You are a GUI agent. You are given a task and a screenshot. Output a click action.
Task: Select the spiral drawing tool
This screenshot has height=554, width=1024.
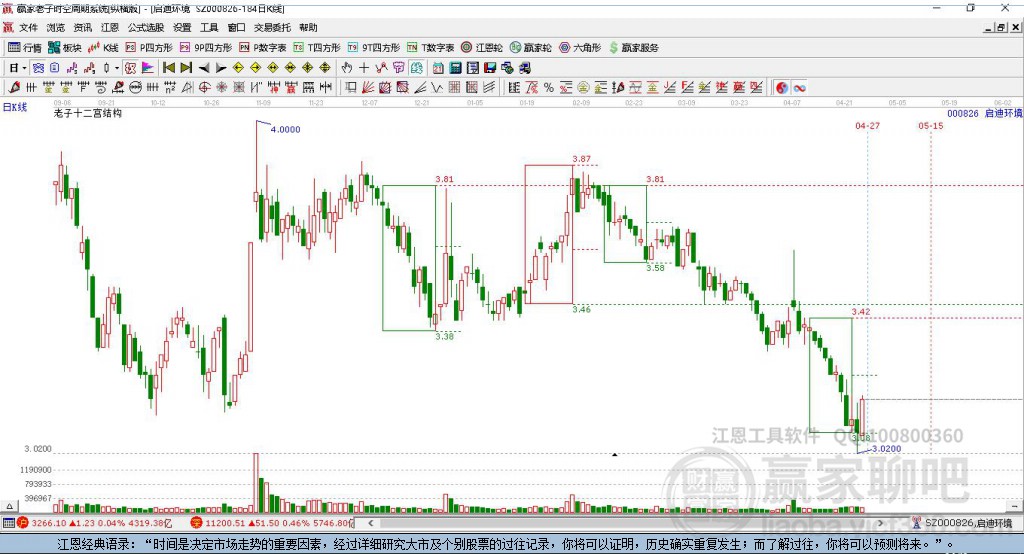coord(101,88)
